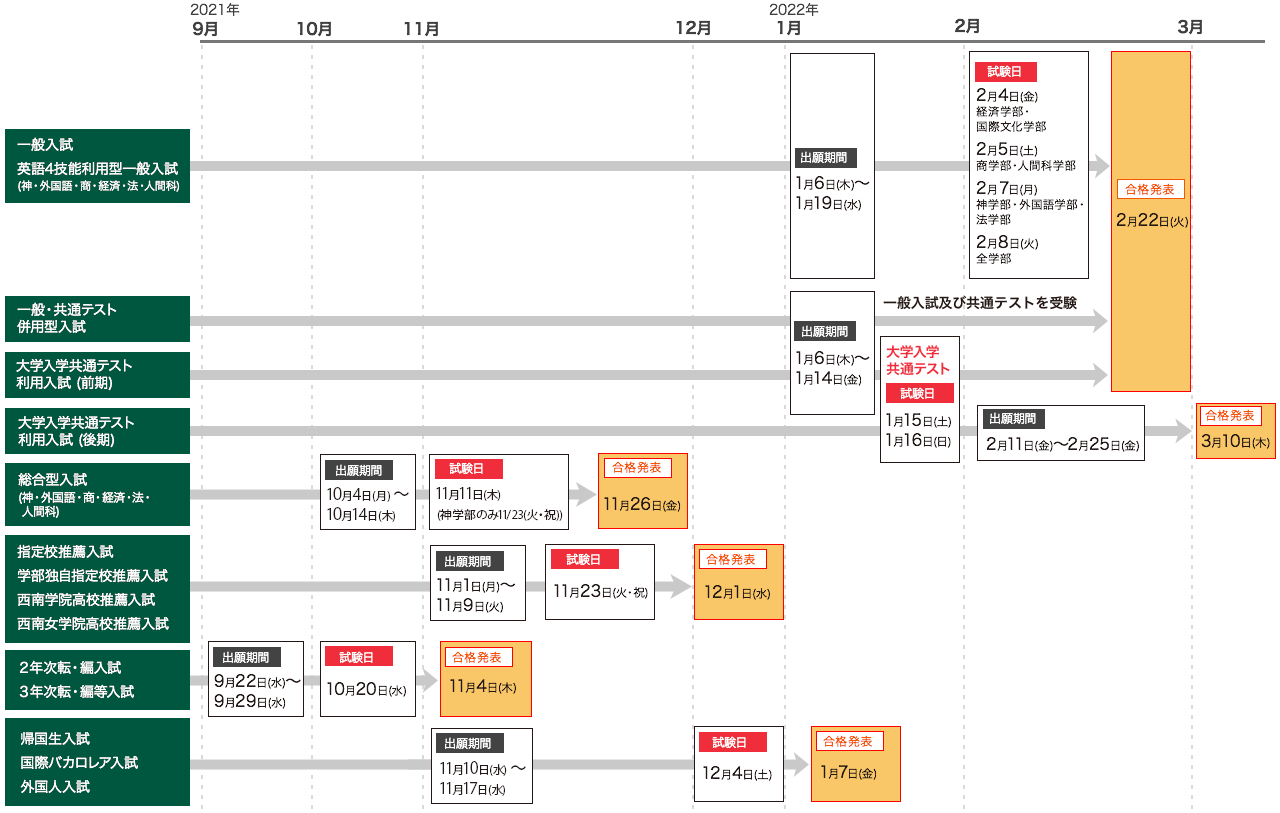Select the 2月7日(月) exam date

pyautogui.click(x=1007, y=188)
